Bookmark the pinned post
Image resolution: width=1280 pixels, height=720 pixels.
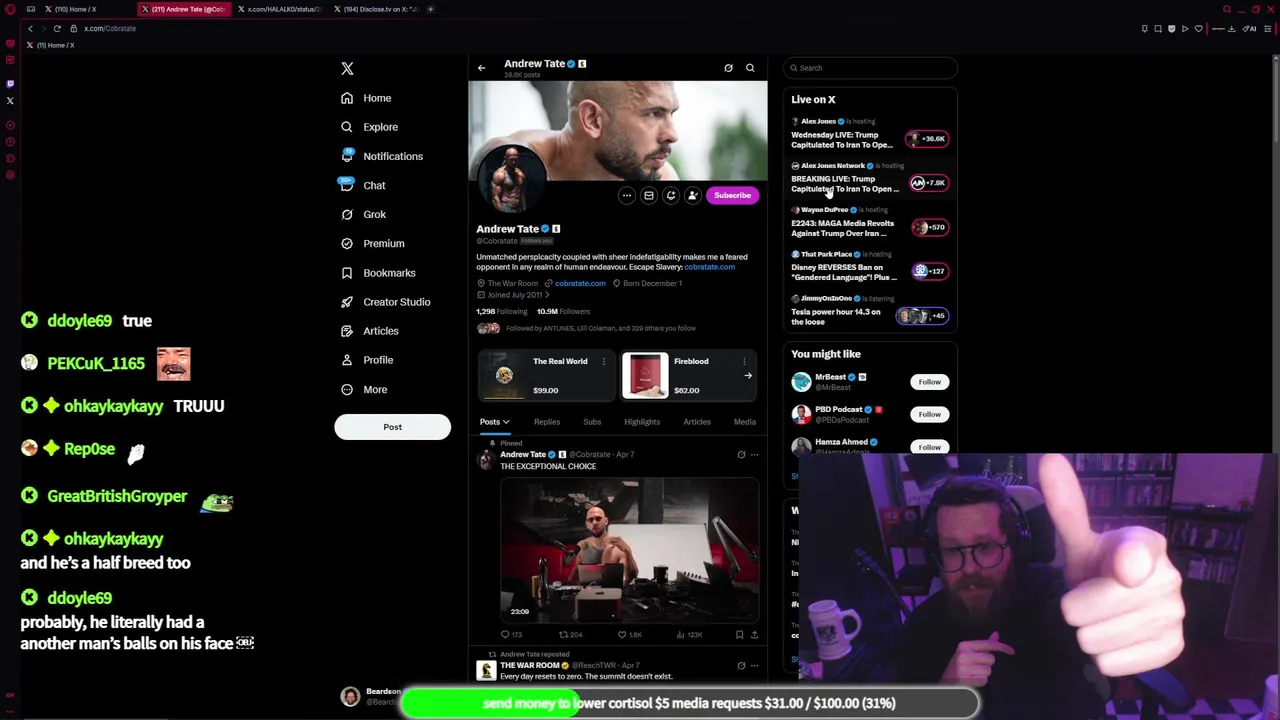(739, 635)
